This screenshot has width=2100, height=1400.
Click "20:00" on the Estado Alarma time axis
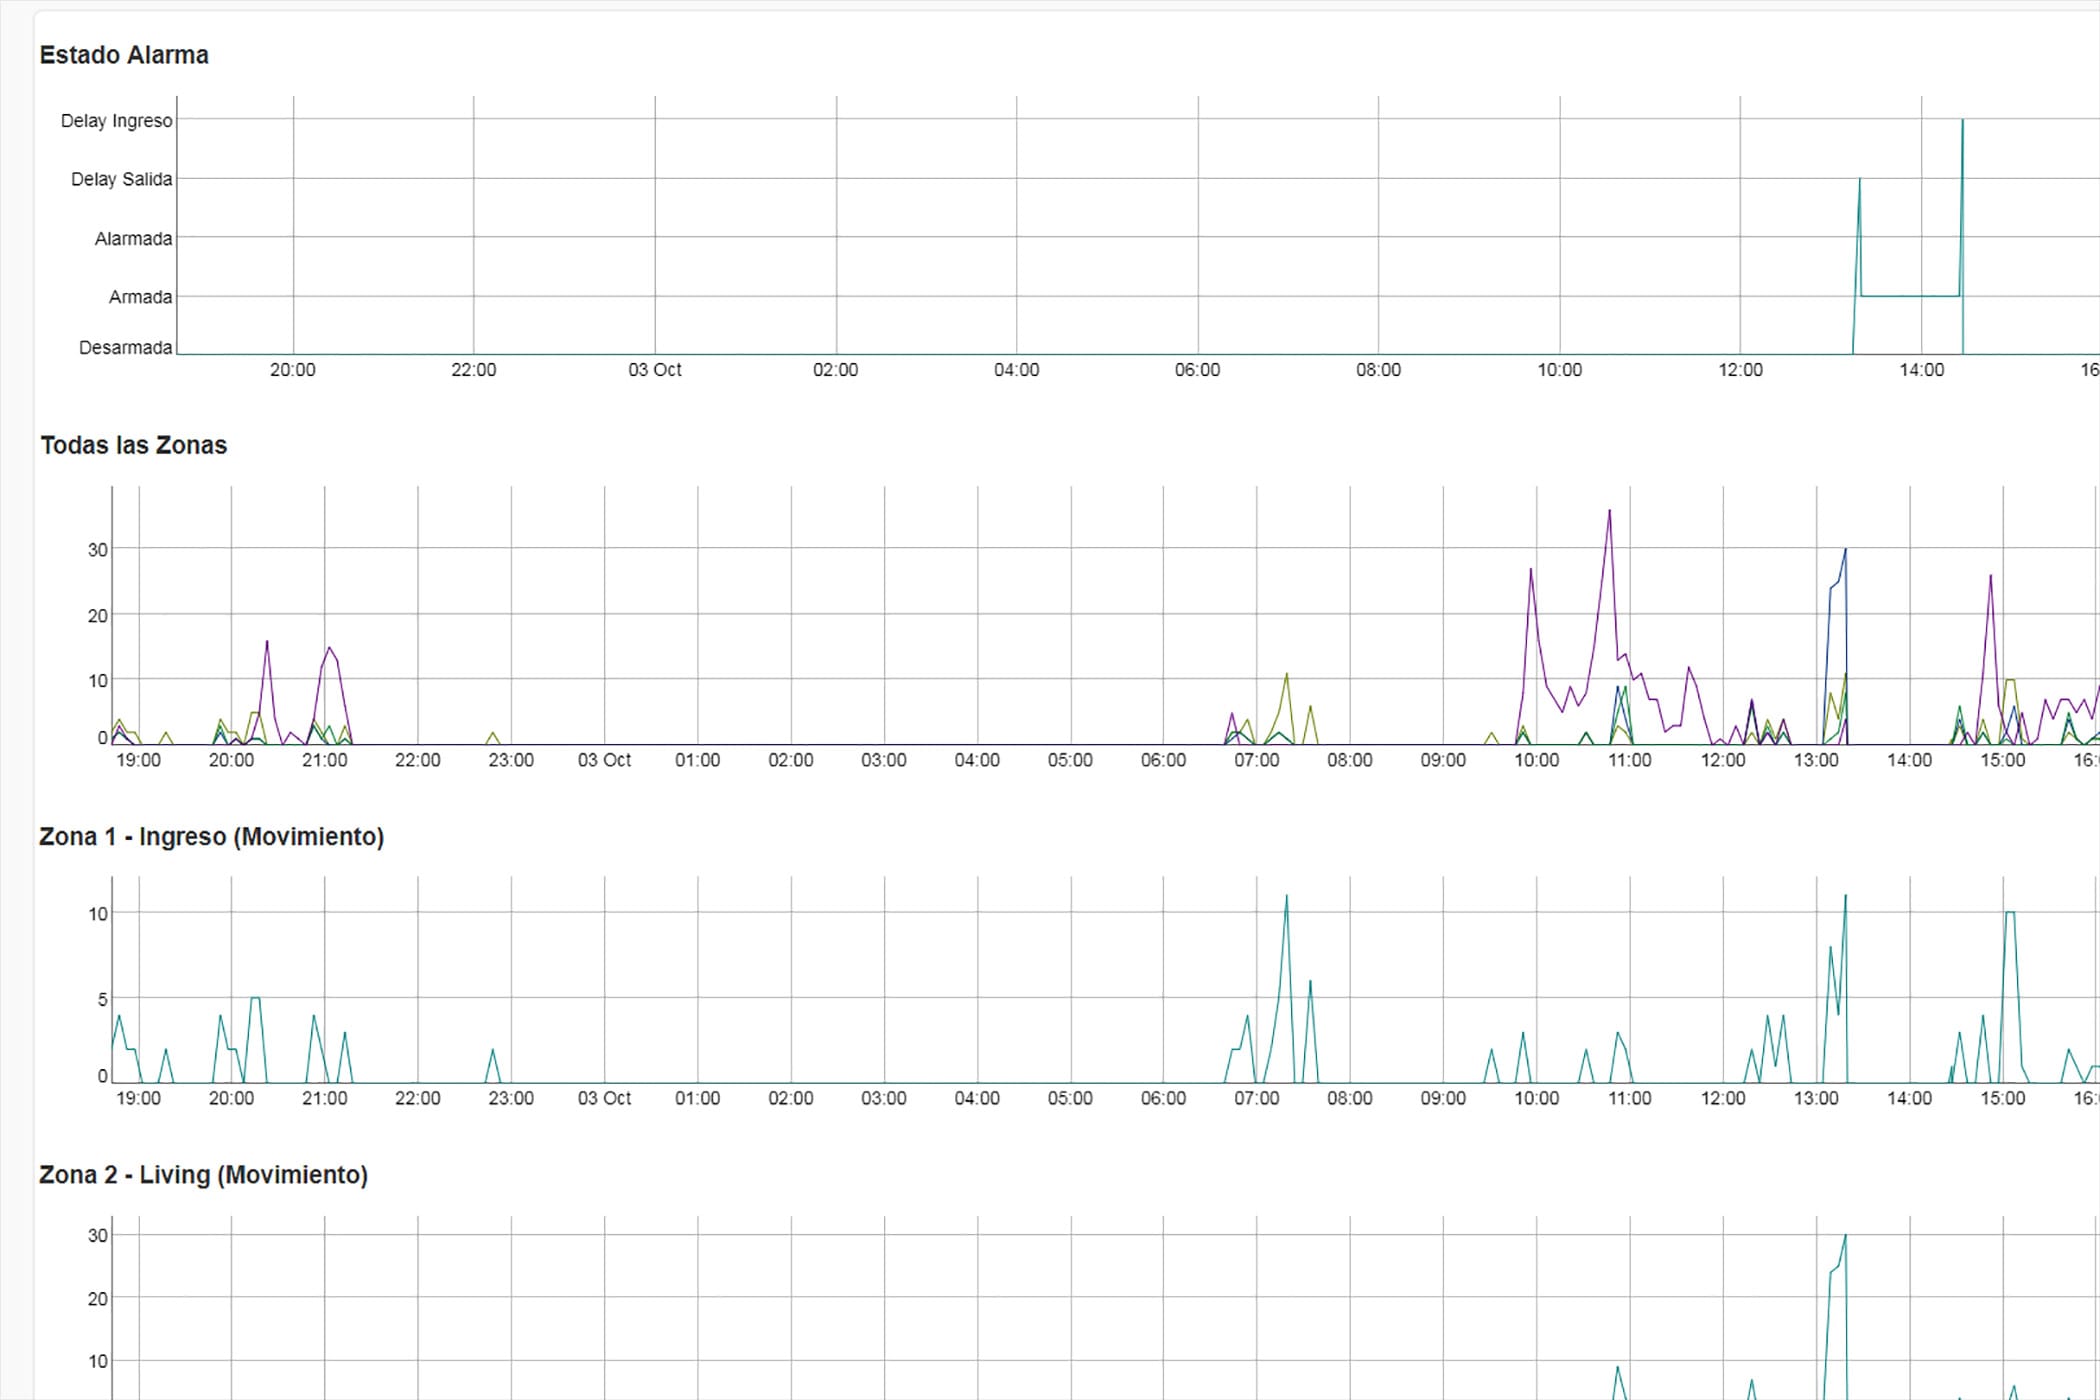(x=292, y=370)
